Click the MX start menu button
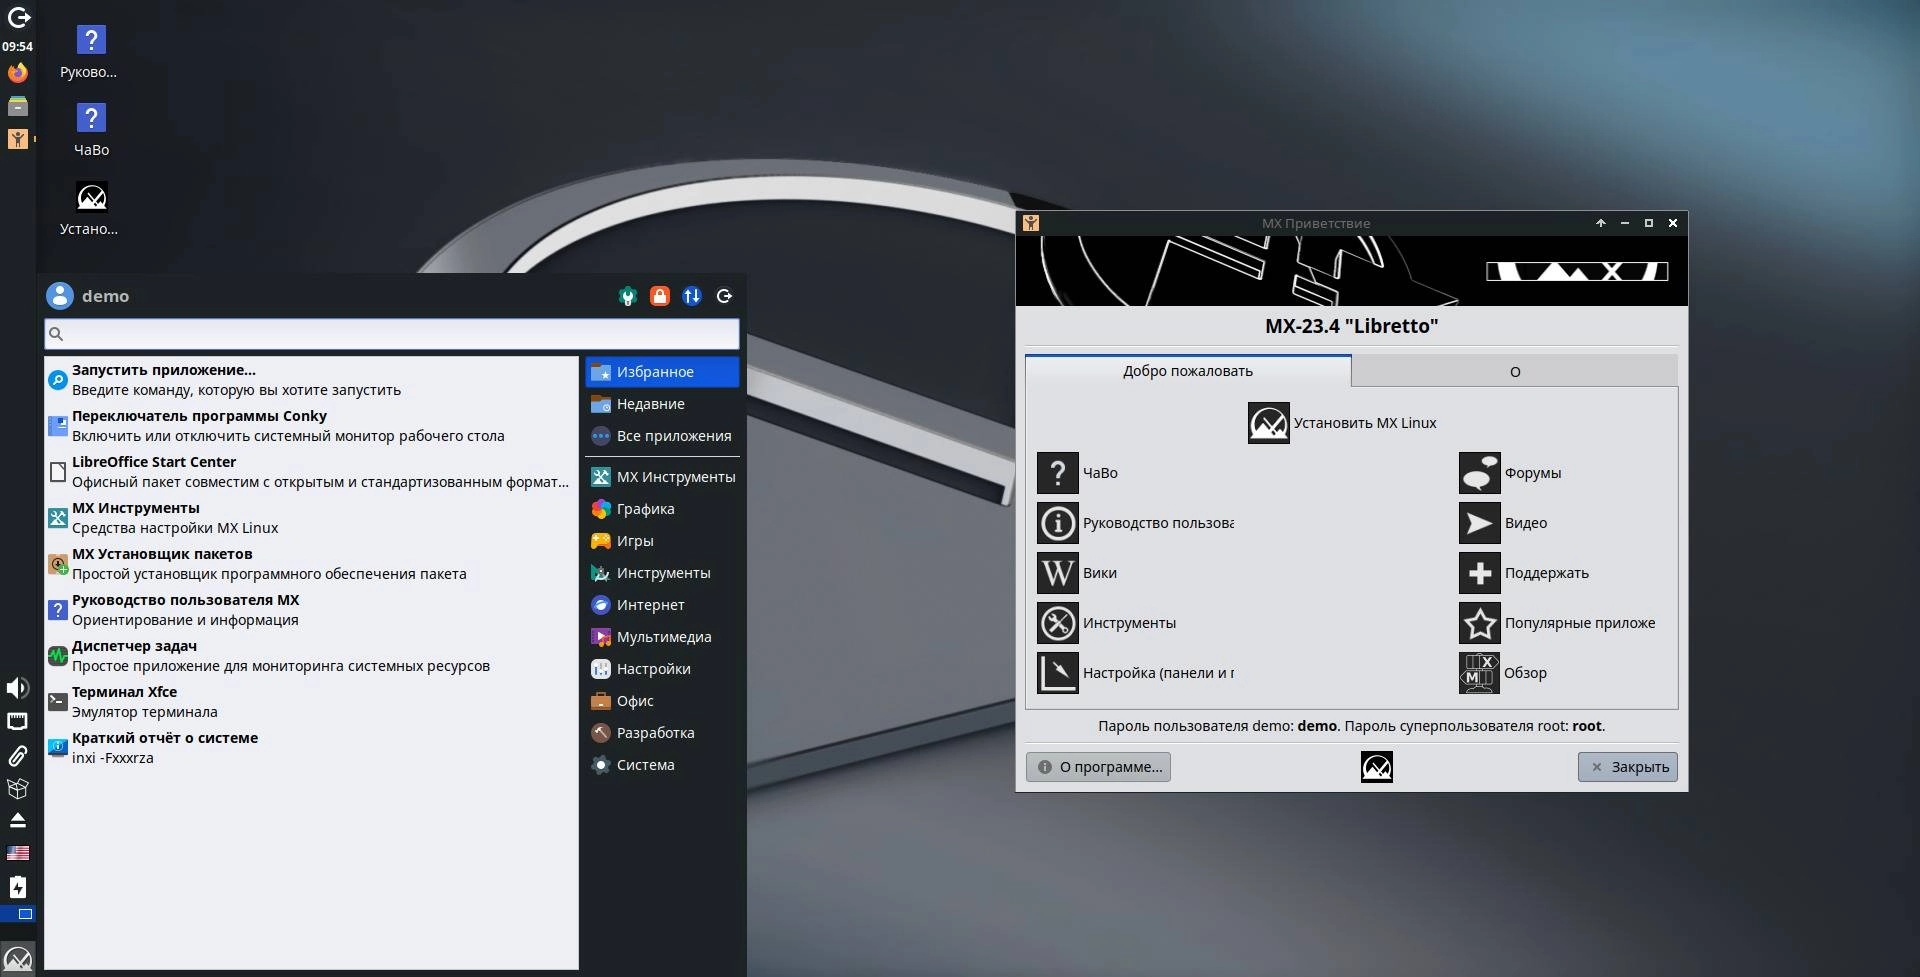This screenshot has height=977, width=1920. 18,959
